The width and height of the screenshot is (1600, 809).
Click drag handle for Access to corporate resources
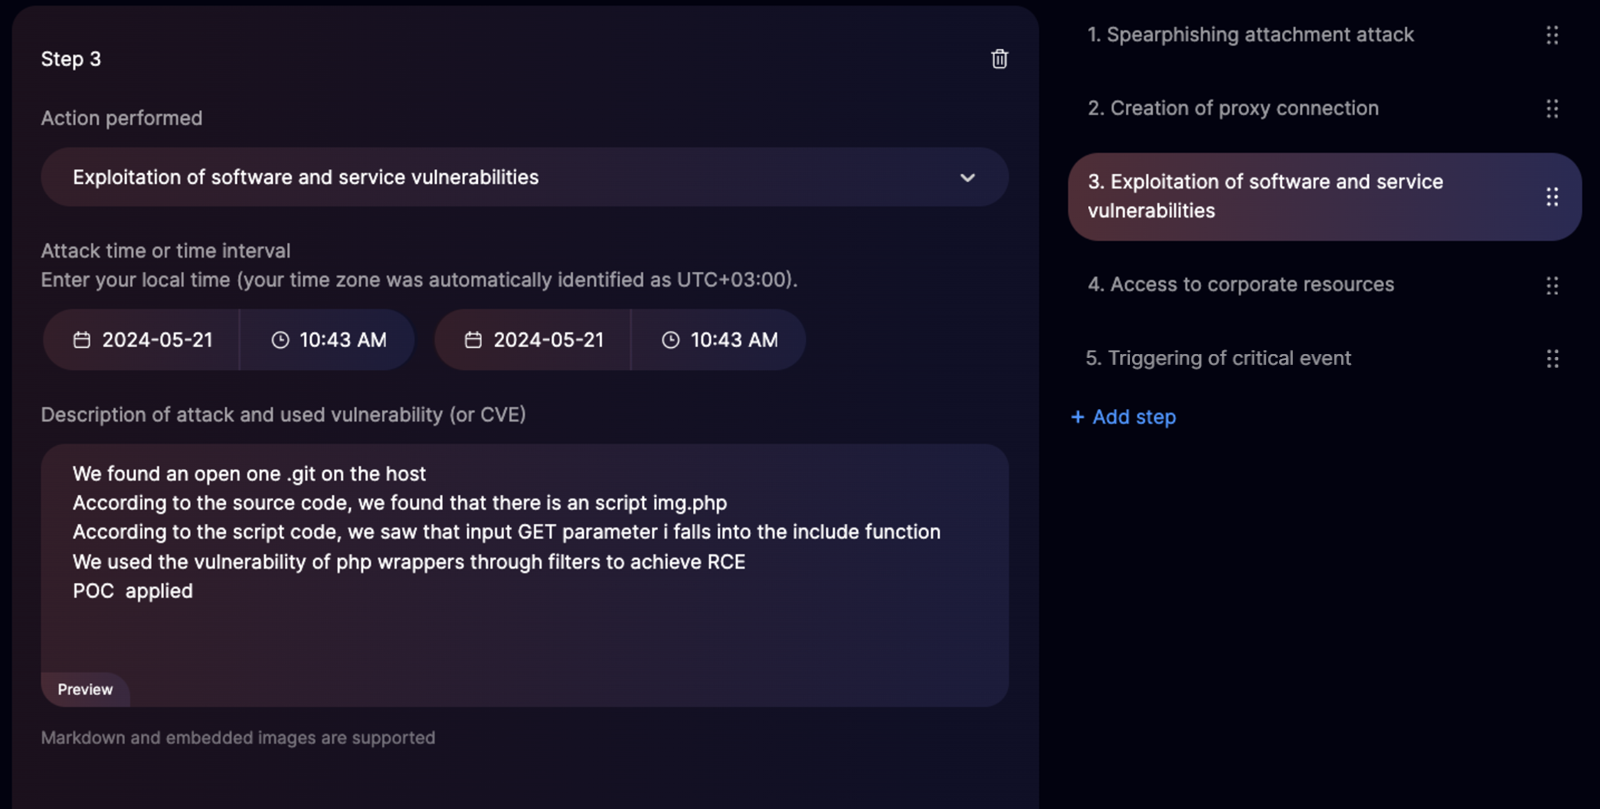point(1552,286)
